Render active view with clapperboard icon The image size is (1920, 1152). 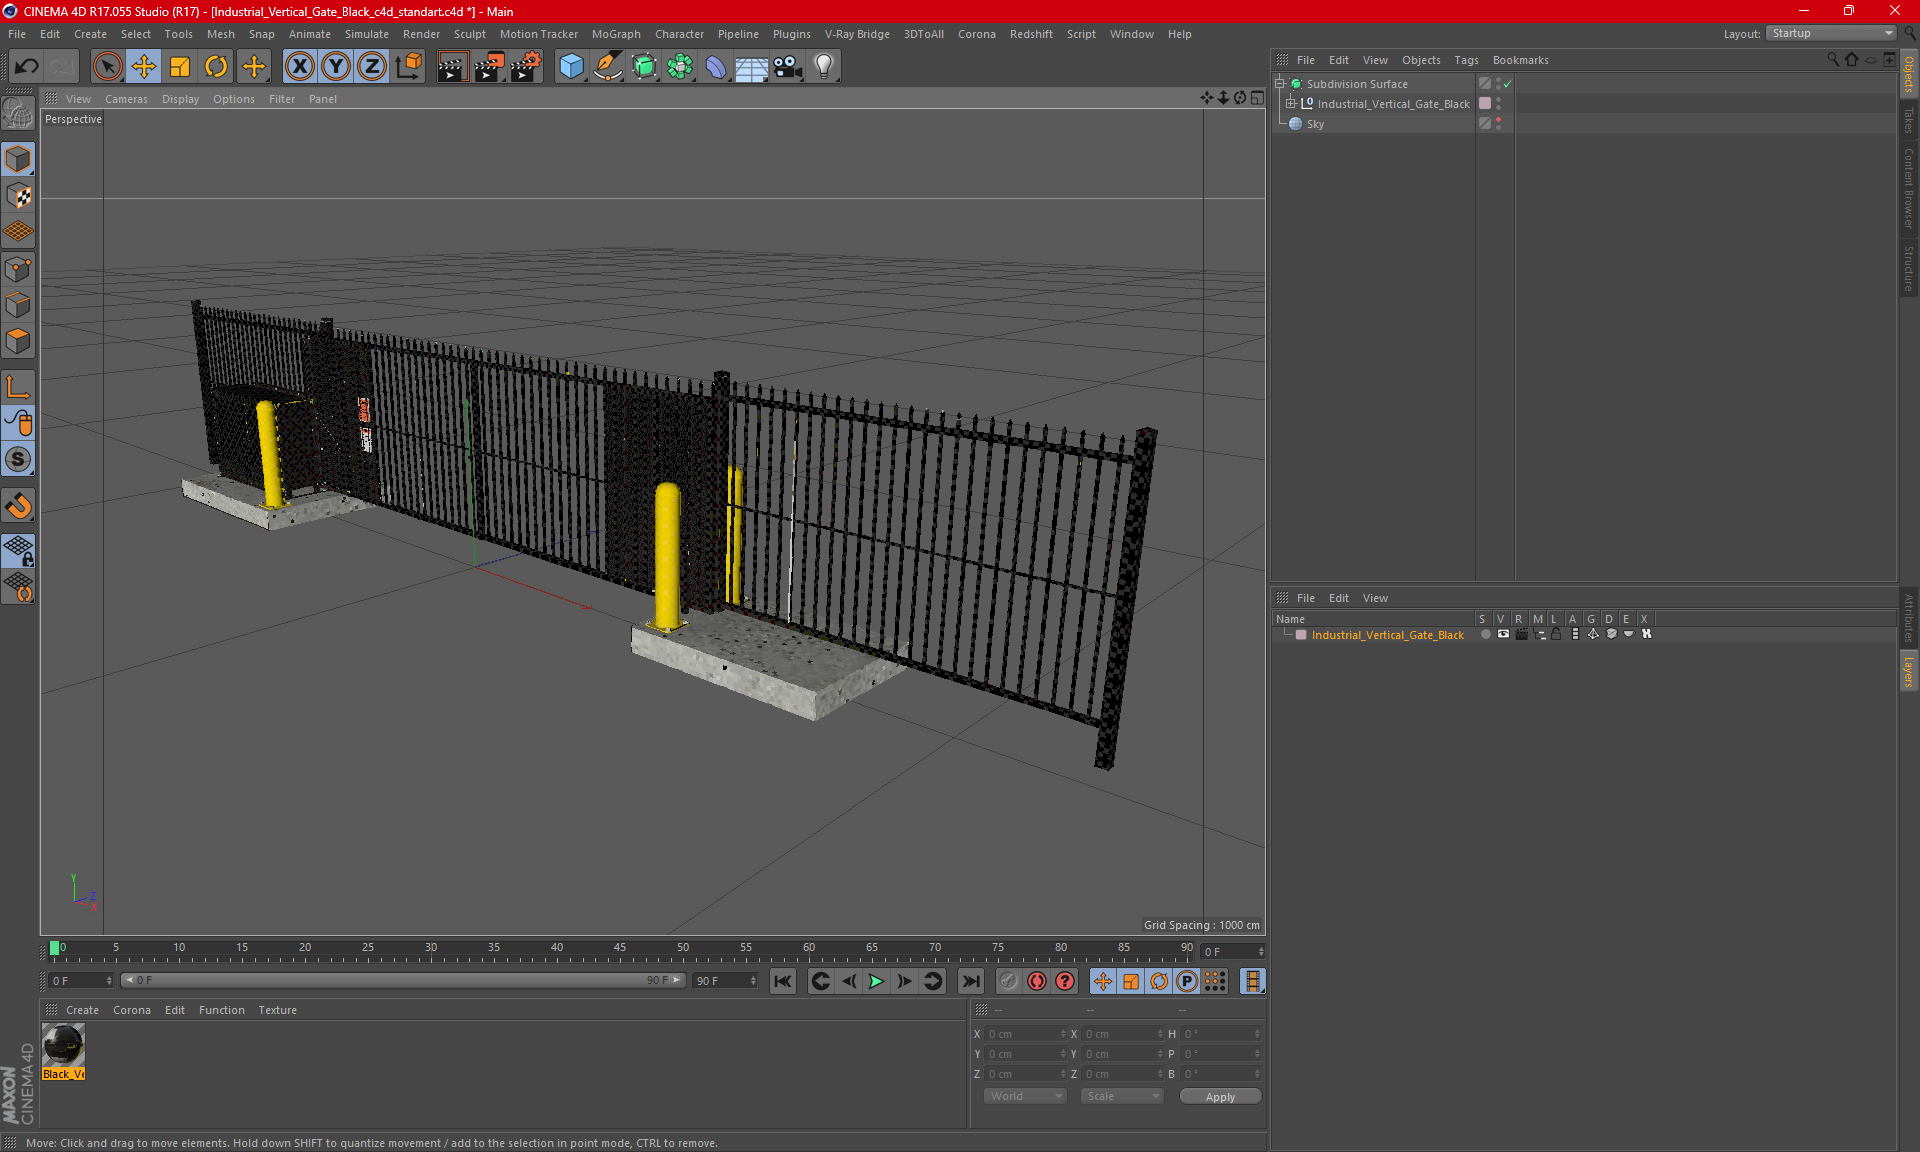[x=452, y=66]
